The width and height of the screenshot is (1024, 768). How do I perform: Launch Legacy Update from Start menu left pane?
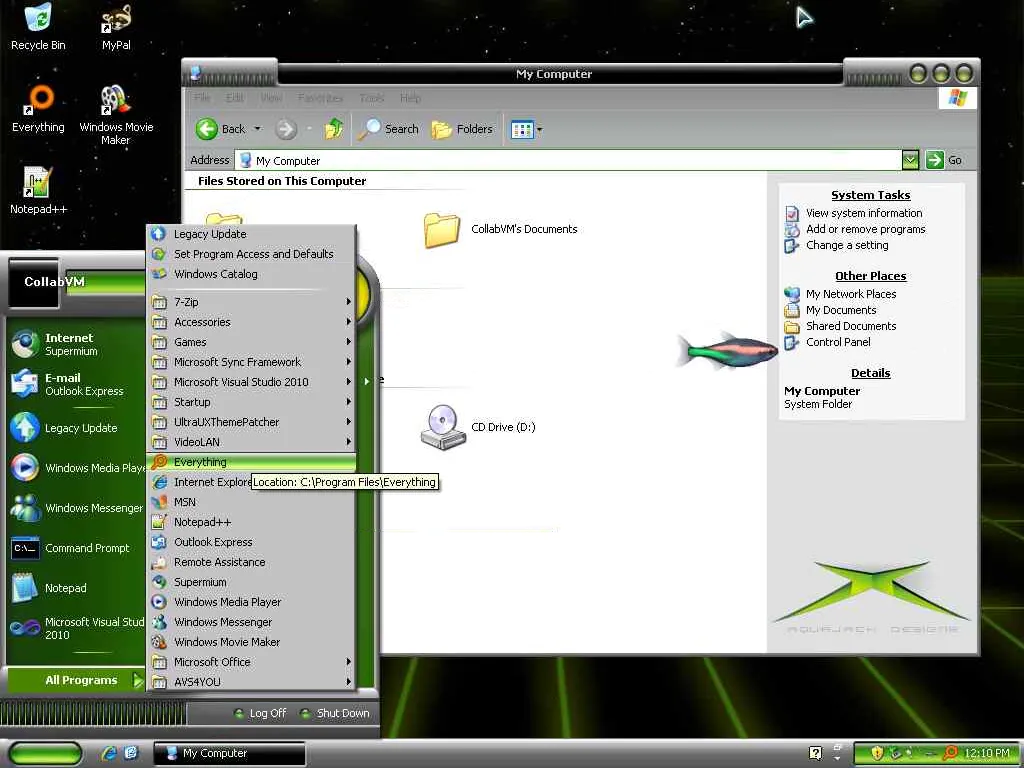point(76,428)
